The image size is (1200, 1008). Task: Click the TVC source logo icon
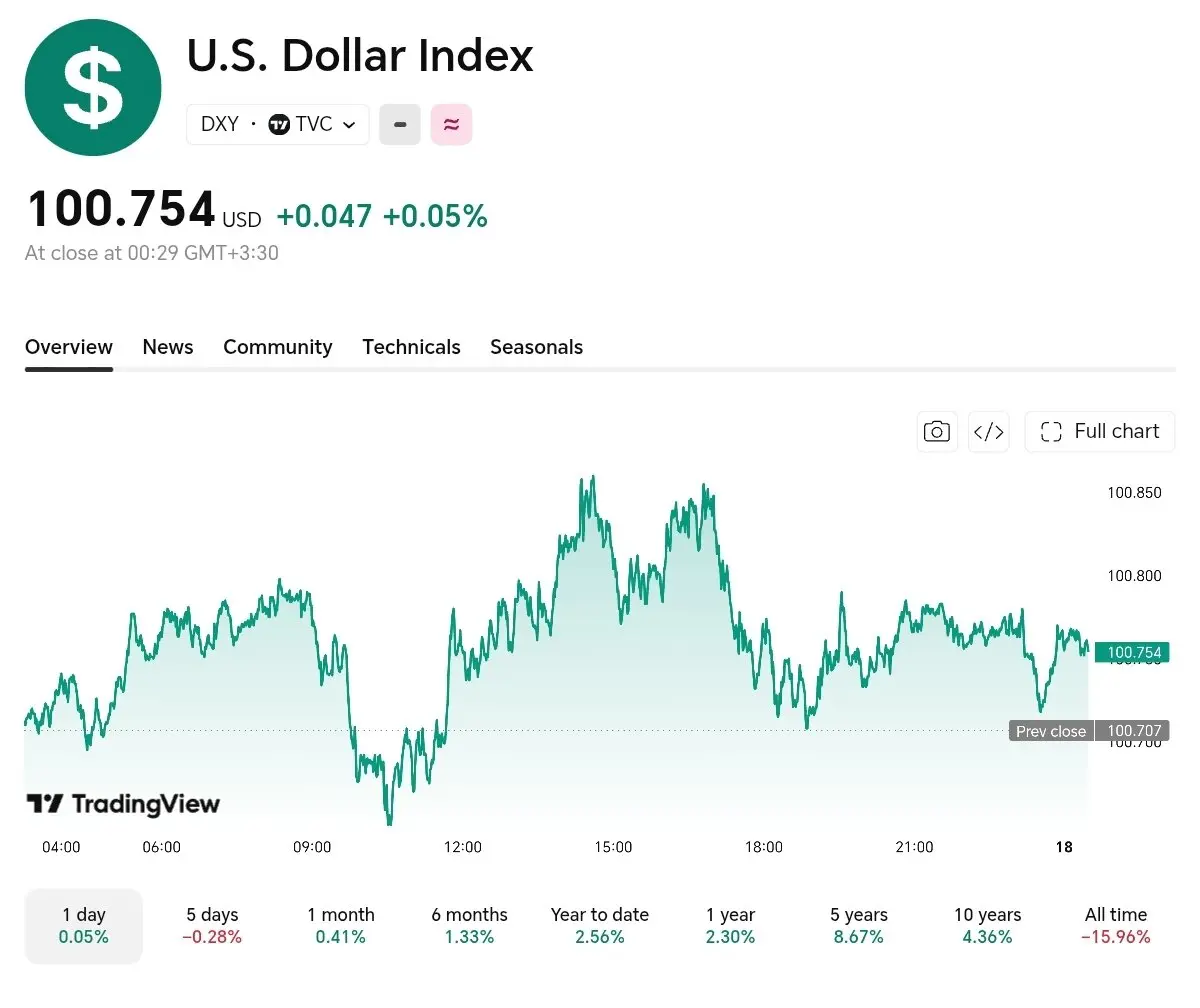[x=279, y=125]
